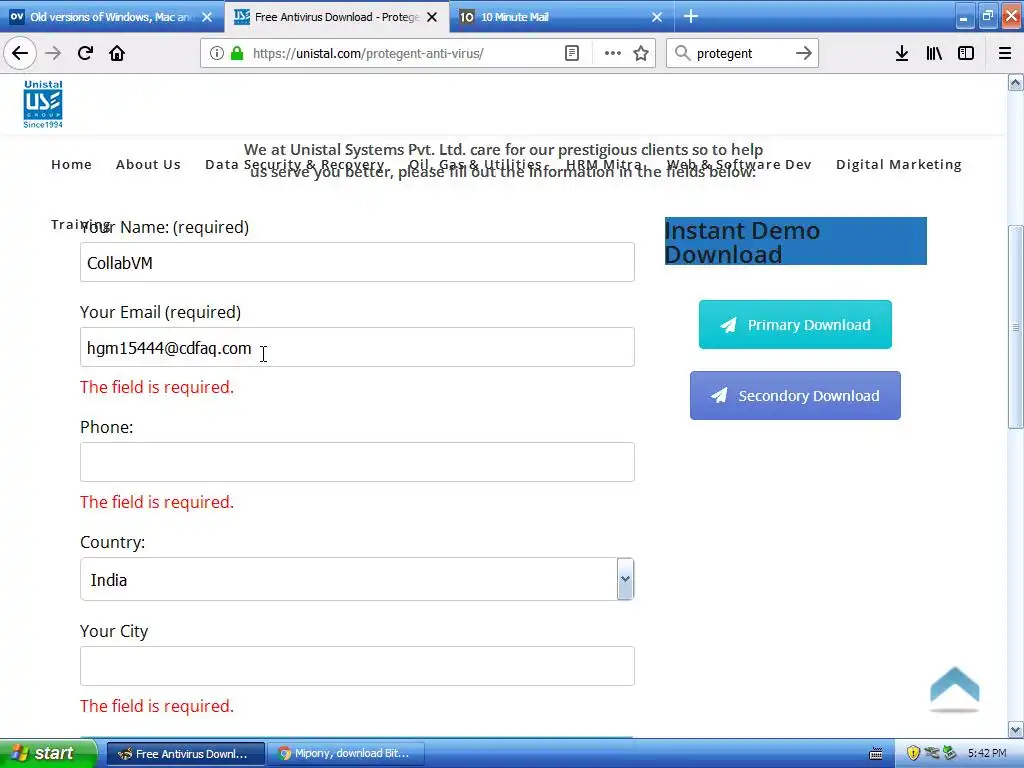Click the network connection tray icon
This screenshot has height=768, width=1024.
pyautogui.click(x=932, y=753)
